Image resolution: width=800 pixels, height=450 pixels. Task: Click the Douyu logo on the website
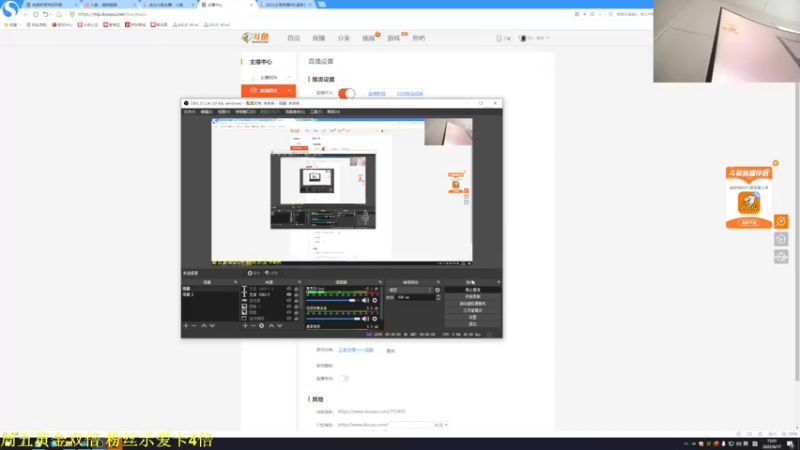[256, 38]
